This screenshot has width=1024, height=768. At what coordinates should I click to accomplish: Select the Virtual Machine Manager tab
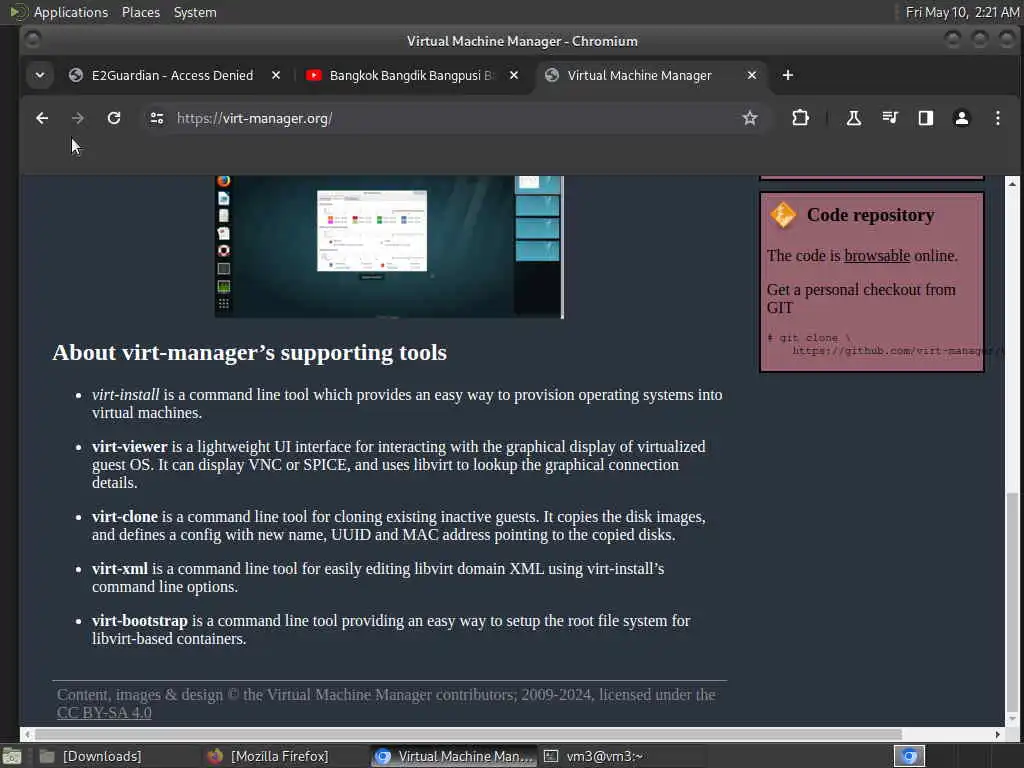pos(639,75)
